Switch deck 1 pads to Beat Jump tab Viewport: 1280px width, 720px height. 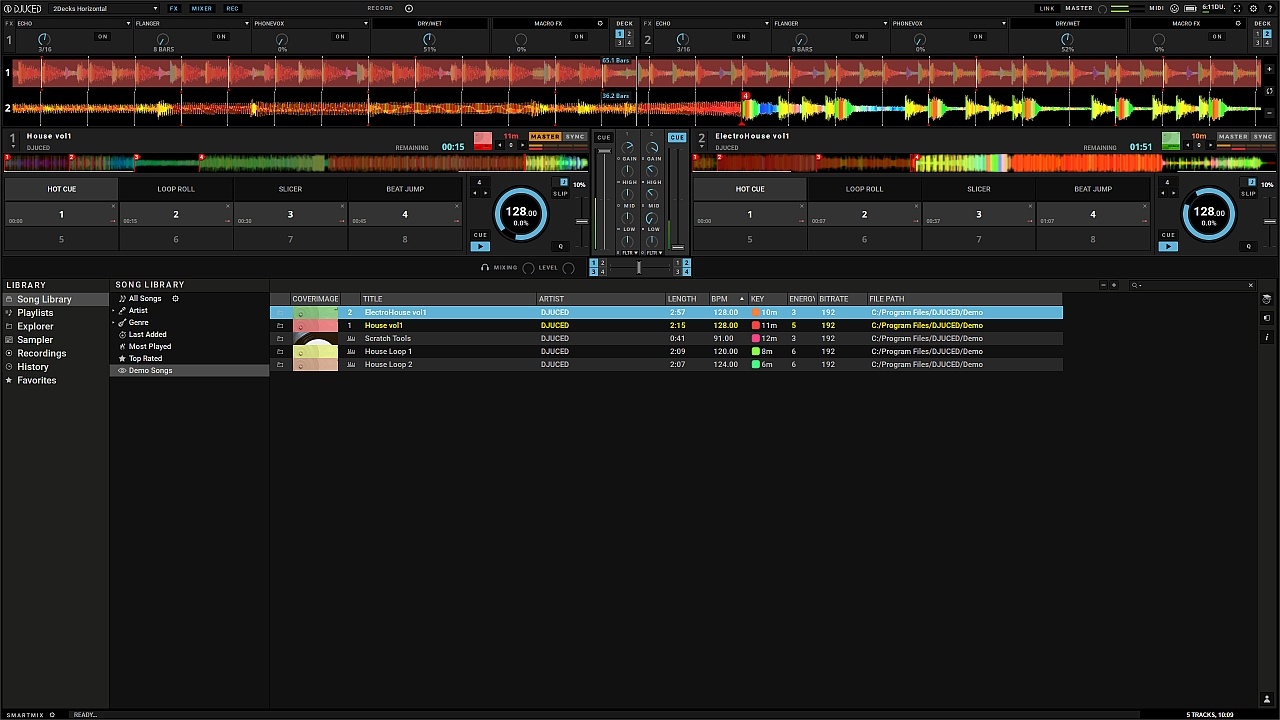point(405,189)
